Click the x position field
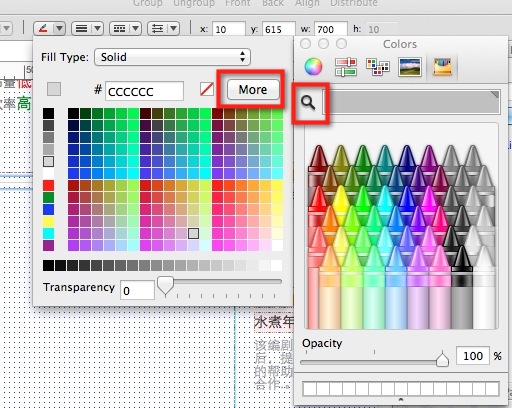Viewport: 512px width, 408px height. [x=229, y=29]
